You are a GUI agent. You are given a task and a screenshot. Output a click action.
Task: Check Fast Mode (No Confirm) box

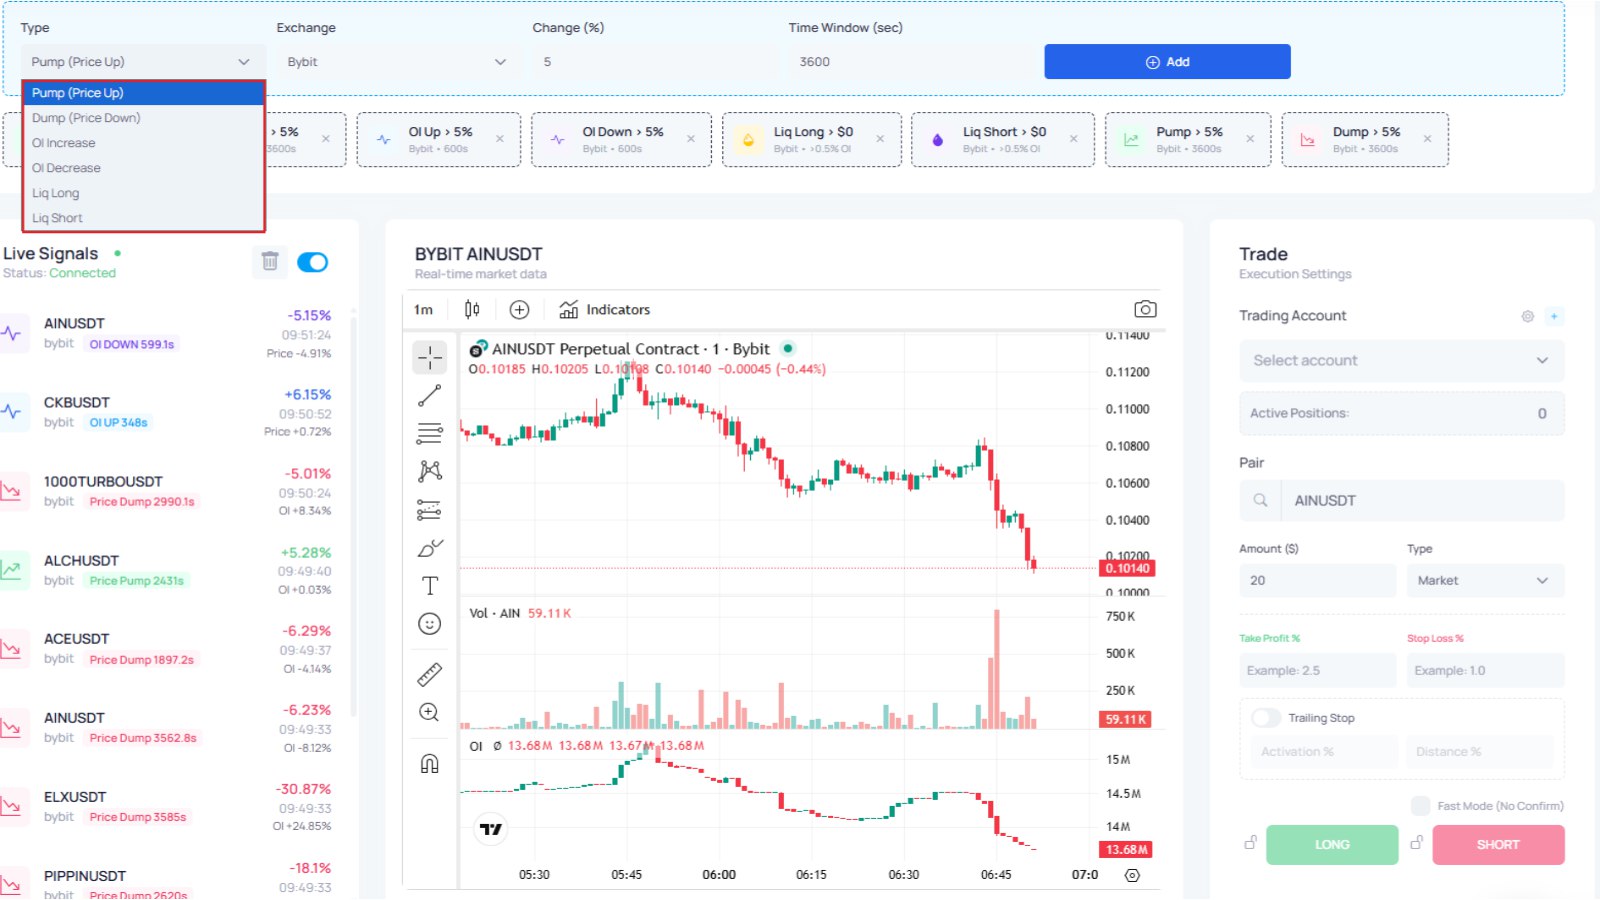coord(1420,806)
